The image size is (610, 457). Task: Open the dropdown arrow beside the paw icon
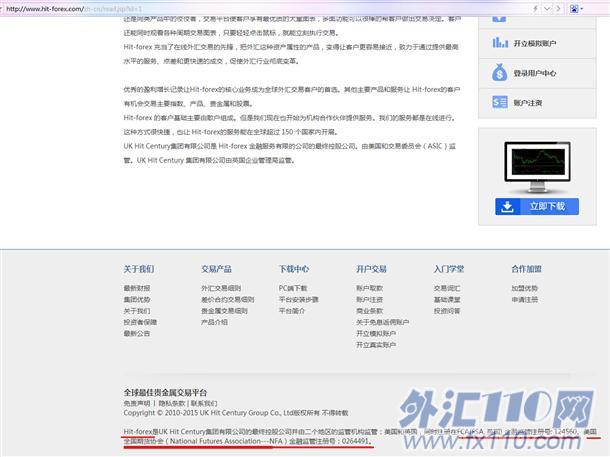[x=582, y=9]
